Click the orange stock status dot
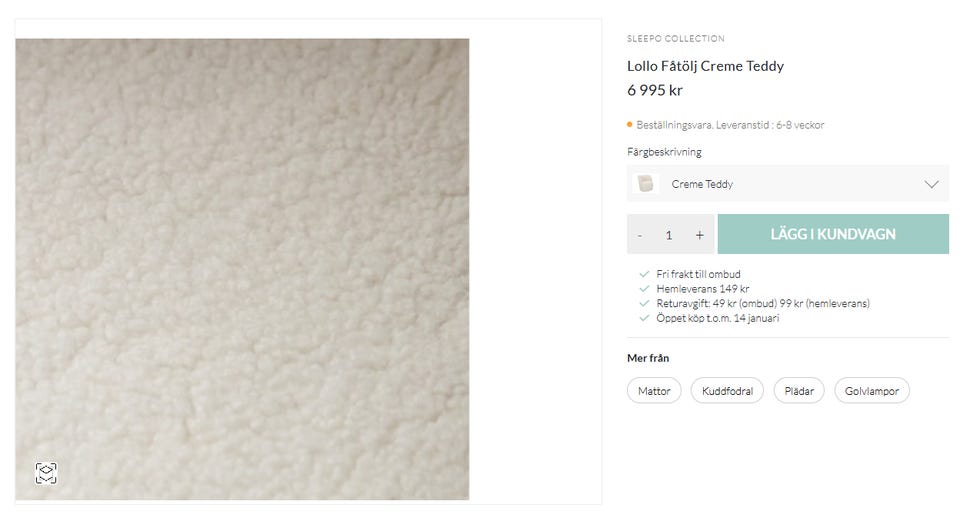The height and width of the screenshot is (518, 960). (630, 125)
